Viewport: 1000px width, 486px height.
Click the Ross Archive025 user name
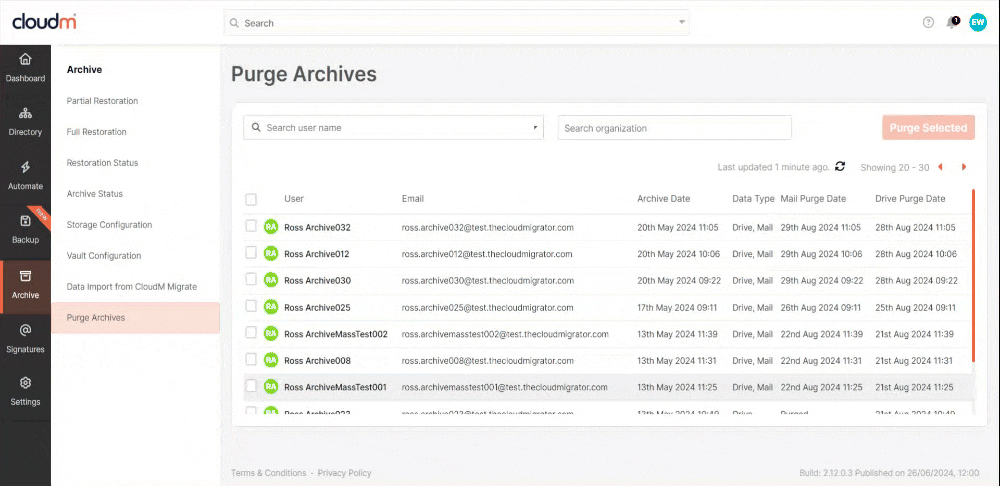point(317,307)
